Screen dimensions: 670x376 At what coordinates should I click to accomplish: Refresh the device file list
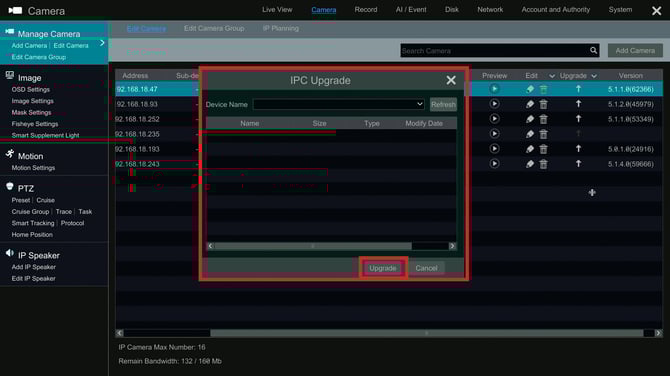(443, 104)
